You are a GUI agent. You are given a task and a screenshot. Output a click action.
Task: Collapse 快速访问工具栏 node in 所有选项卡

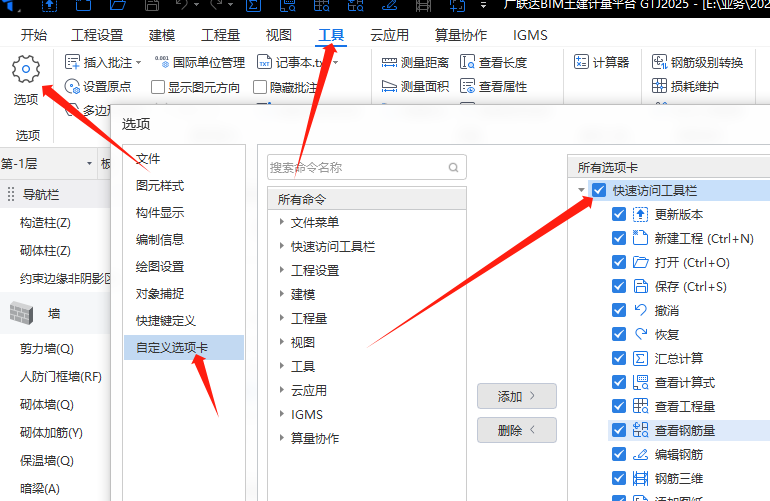(581, 190)
